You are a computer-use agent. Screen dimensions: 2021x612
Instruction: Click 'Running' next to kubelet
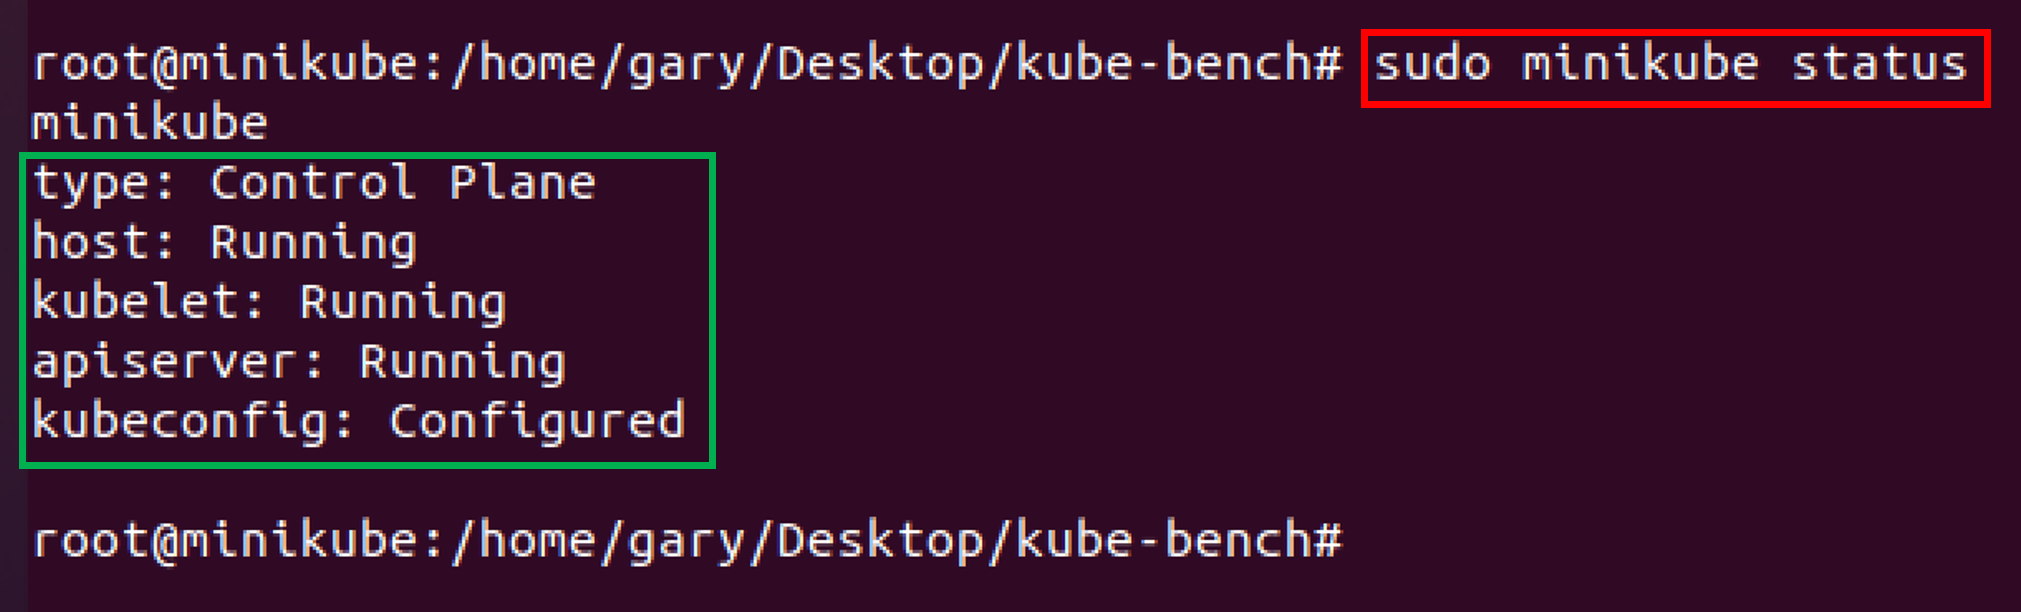pos(403,303)
